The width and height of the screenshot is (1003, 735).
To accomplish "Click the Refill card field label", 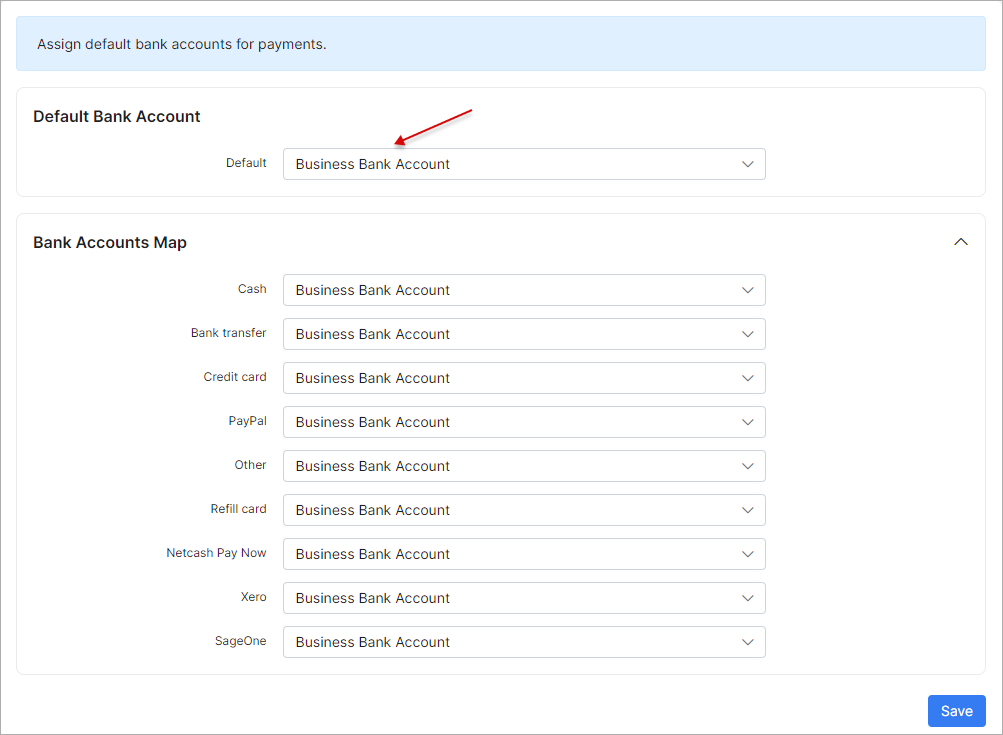I will pos(238,509).
